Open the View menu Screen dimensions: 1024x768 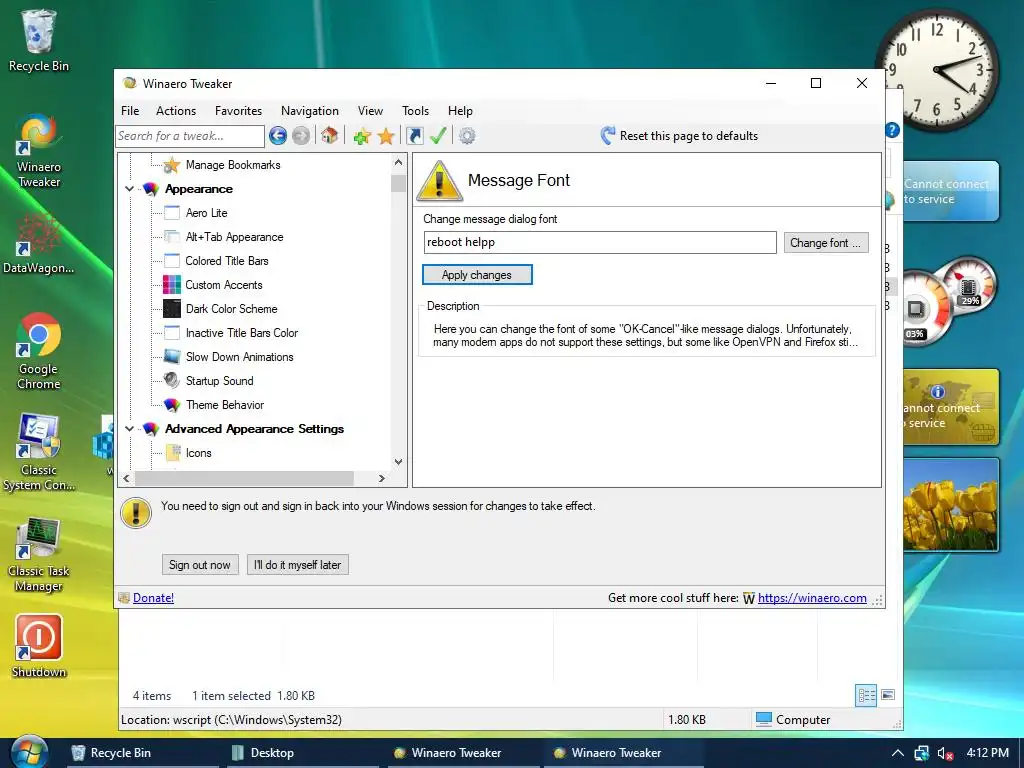pyautogui.click(x=370, y=110)
